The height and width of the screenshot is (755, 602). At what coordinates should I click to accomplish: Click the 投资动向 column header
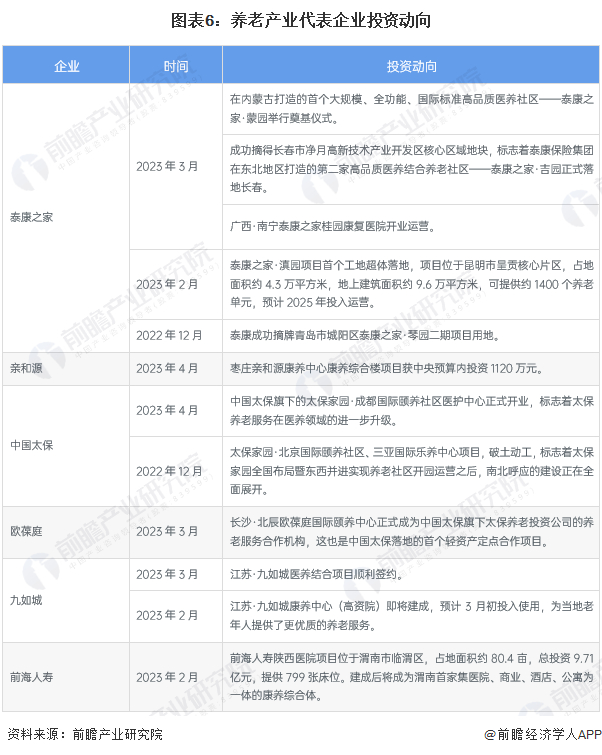tap(411, 65)
